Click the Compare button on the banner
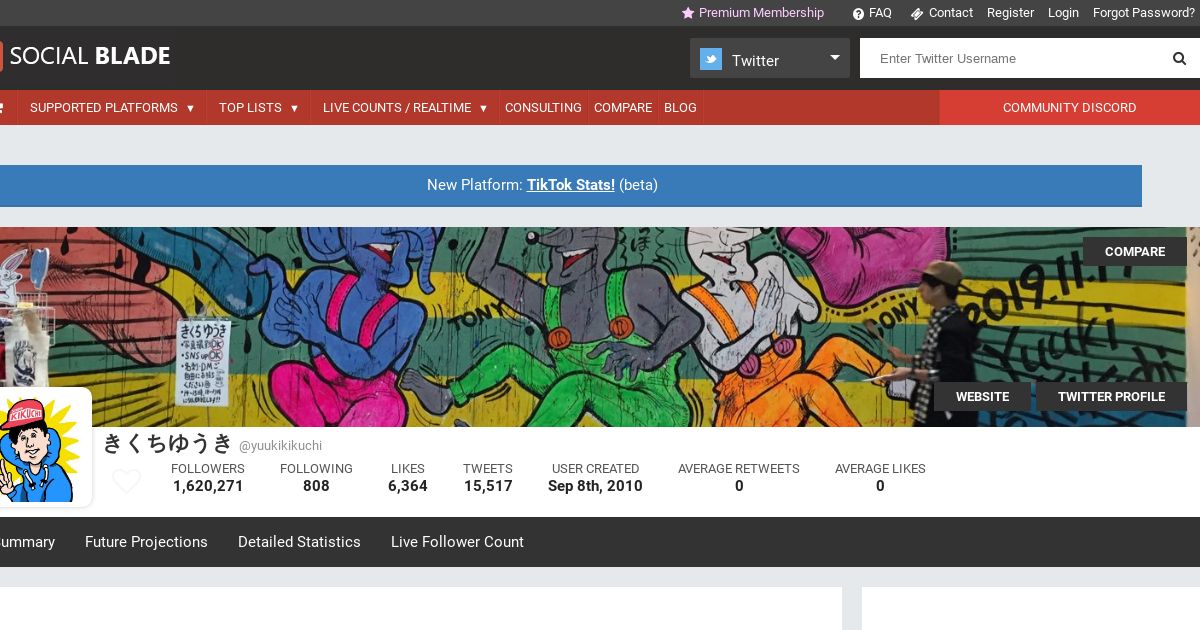 pos(1135,252)
